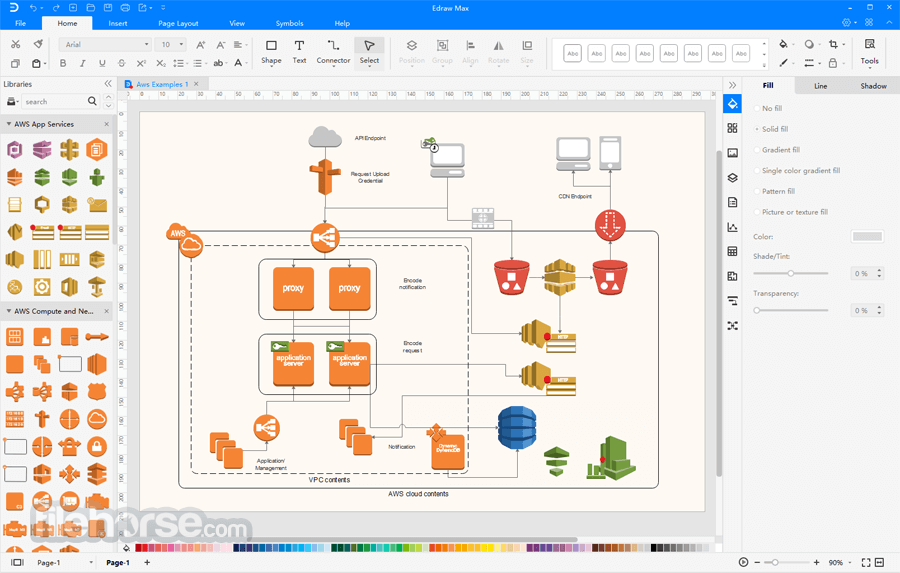Switch to Line properties tab

pyautogui.click(x=820, y=86)
